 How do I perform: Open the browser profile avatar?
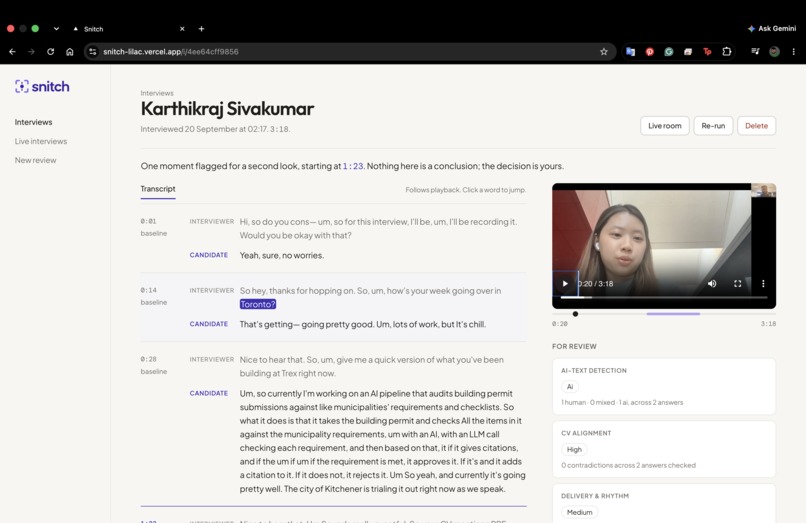click(x=774, y=51)
